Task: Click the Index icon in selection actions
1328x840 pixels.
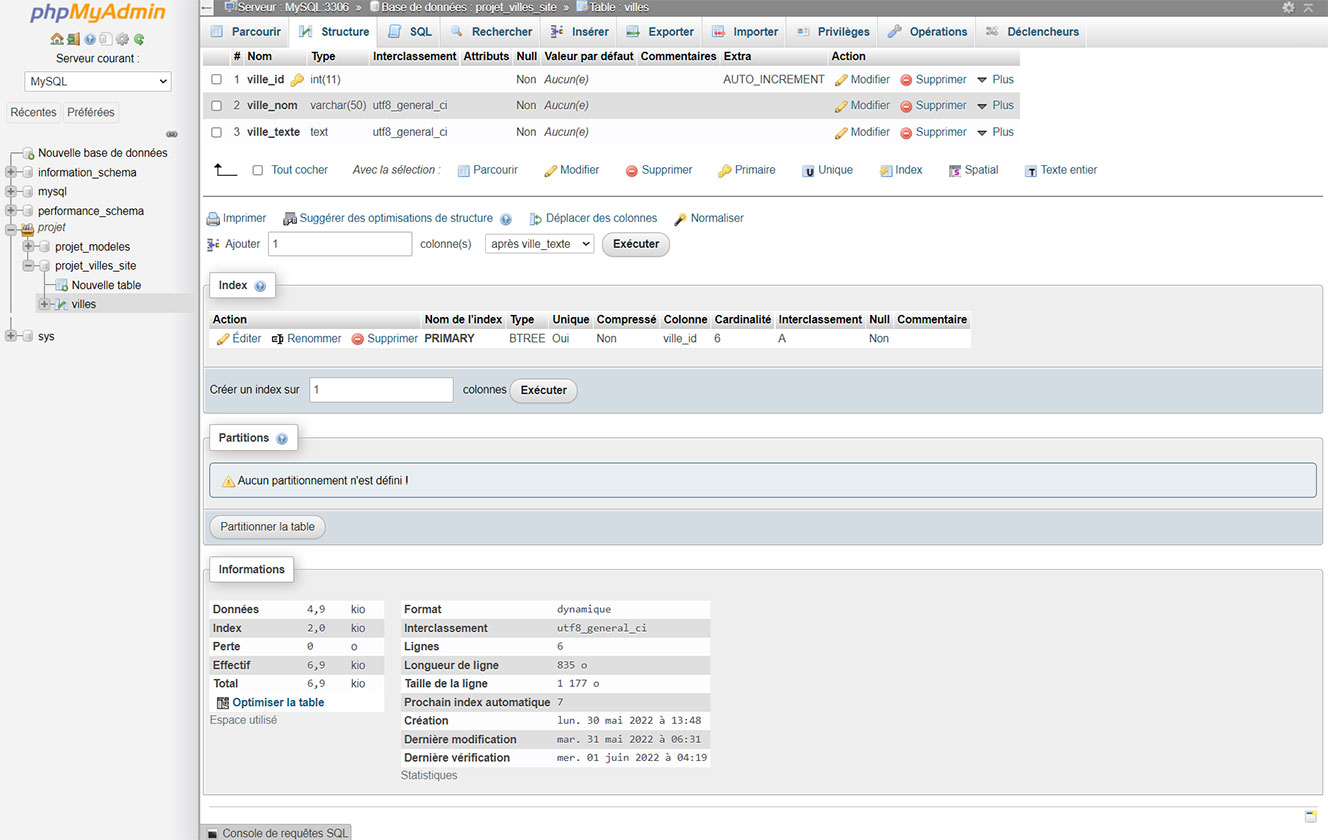Action: [886, 171]
